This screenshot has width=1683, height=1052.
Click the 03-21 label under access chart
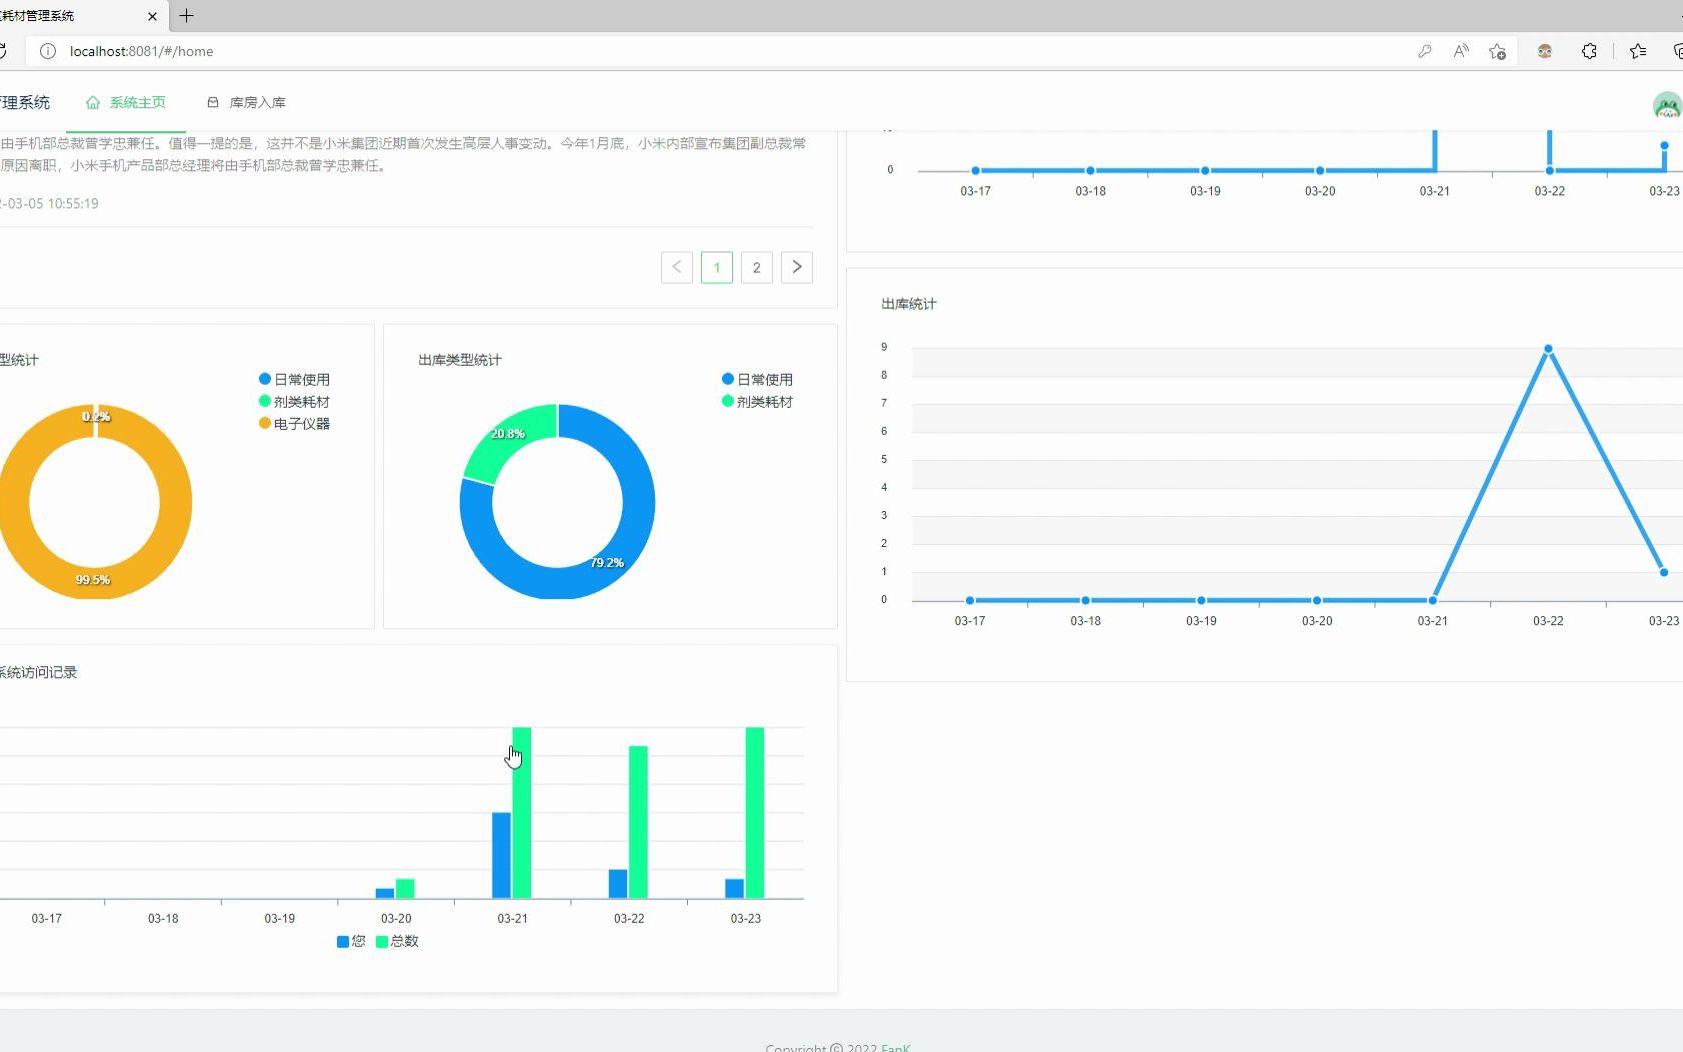512,918
